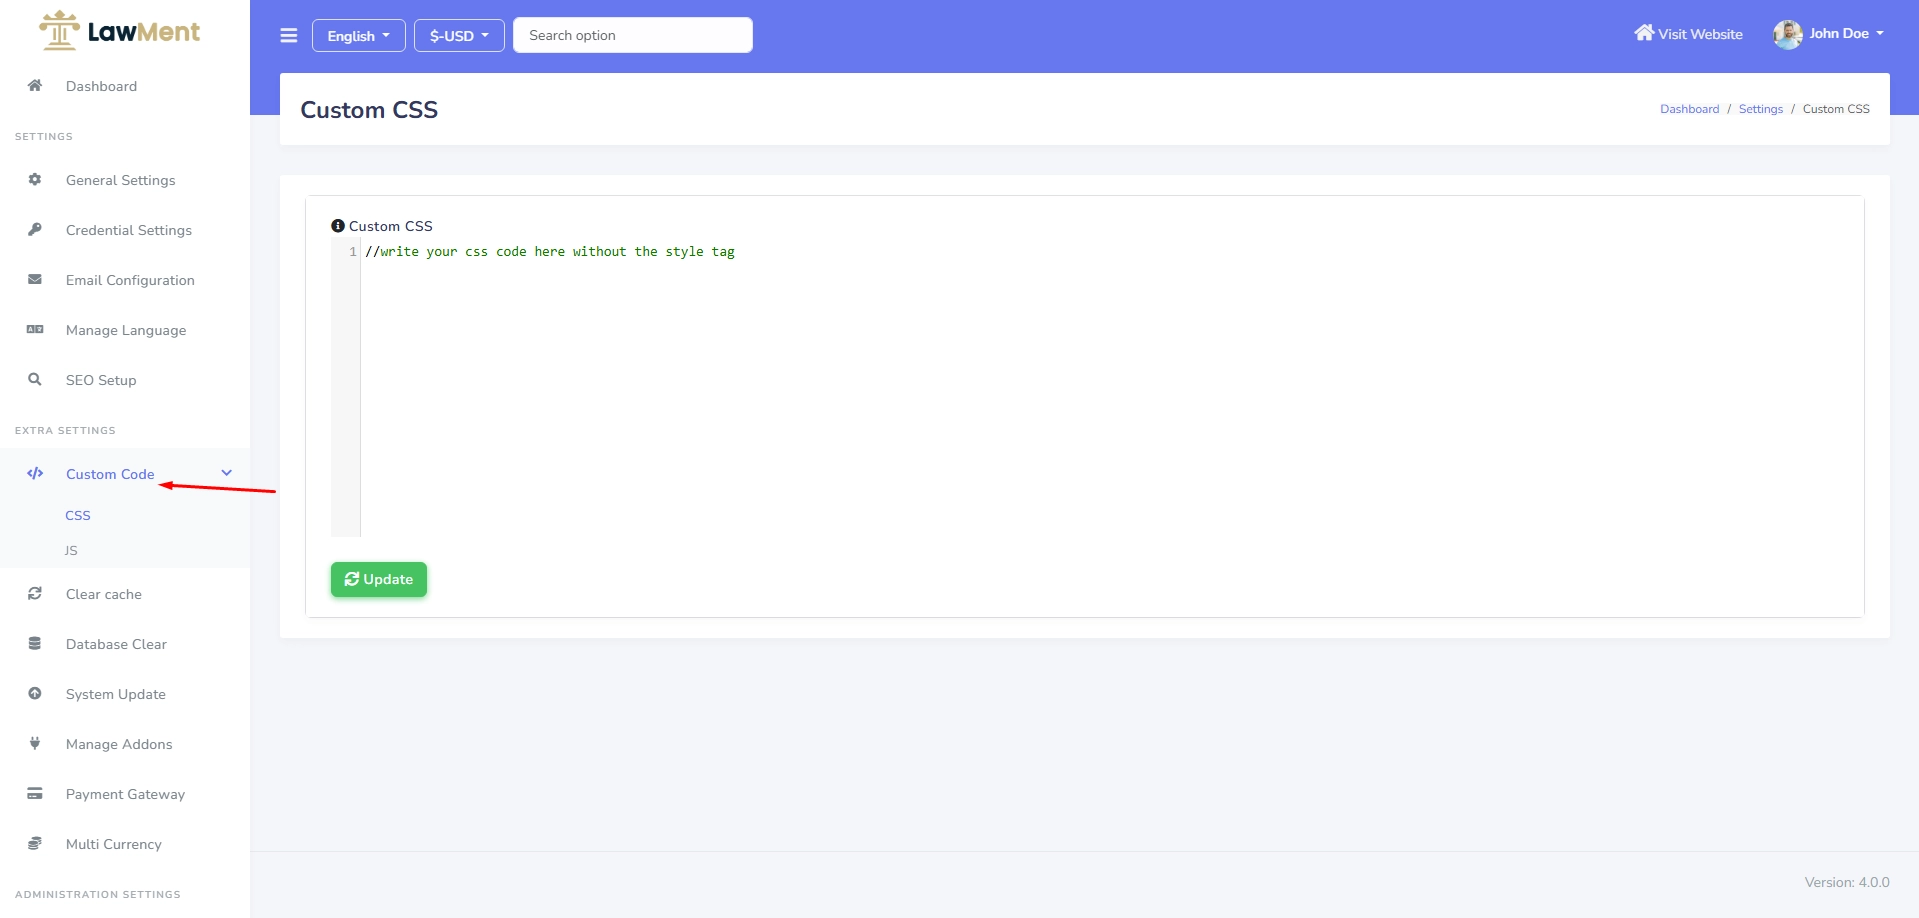Select the JS submenu item

point(71,551)
